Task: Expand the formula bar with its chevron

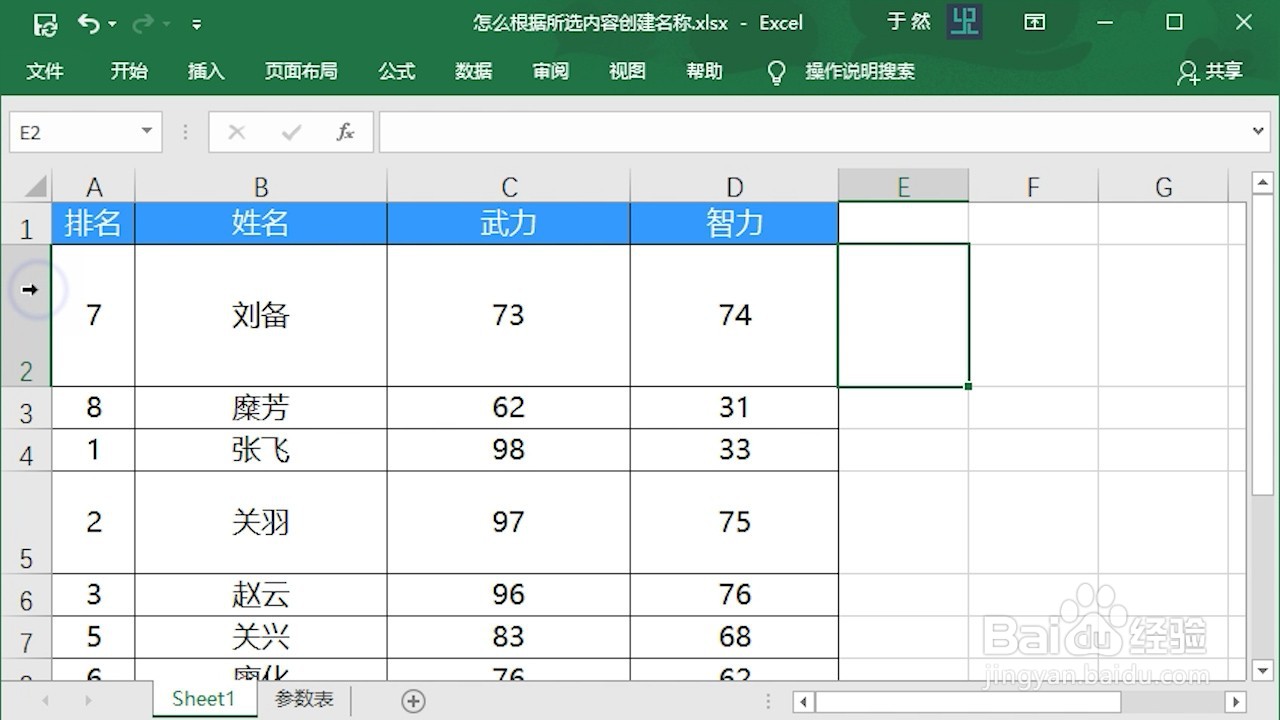Action: (1259, 131)
